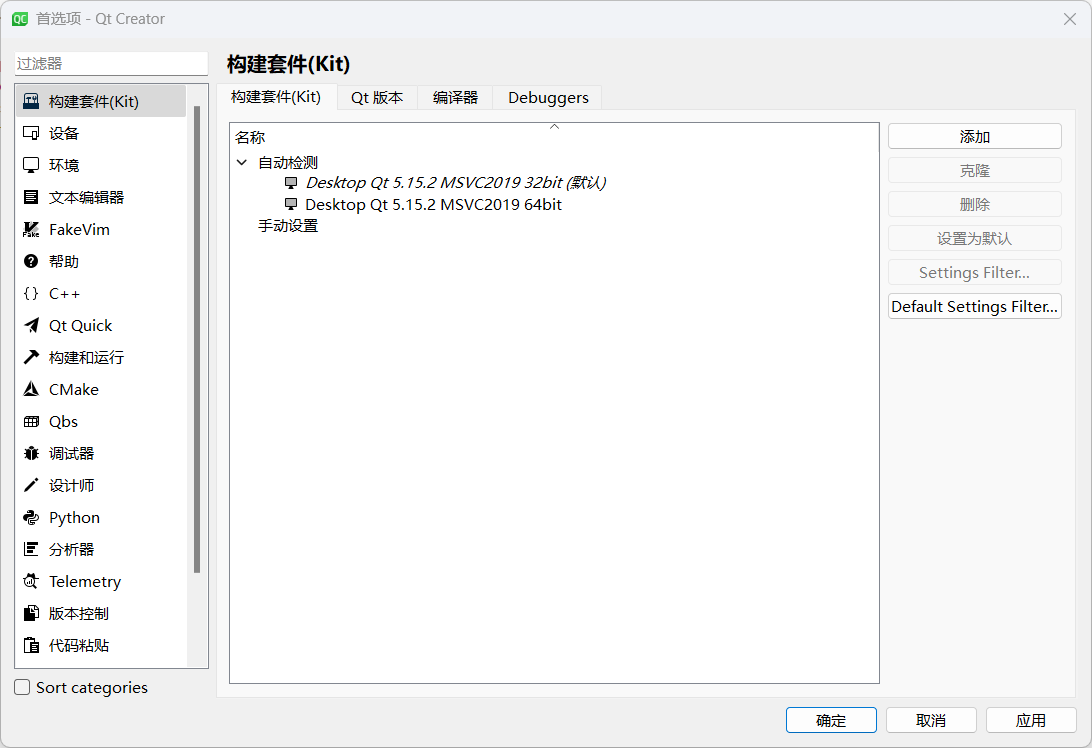Open the Qt Quick paper-plane icon
This screenshot has height=748, width=1092.
(x=31, y=325)
